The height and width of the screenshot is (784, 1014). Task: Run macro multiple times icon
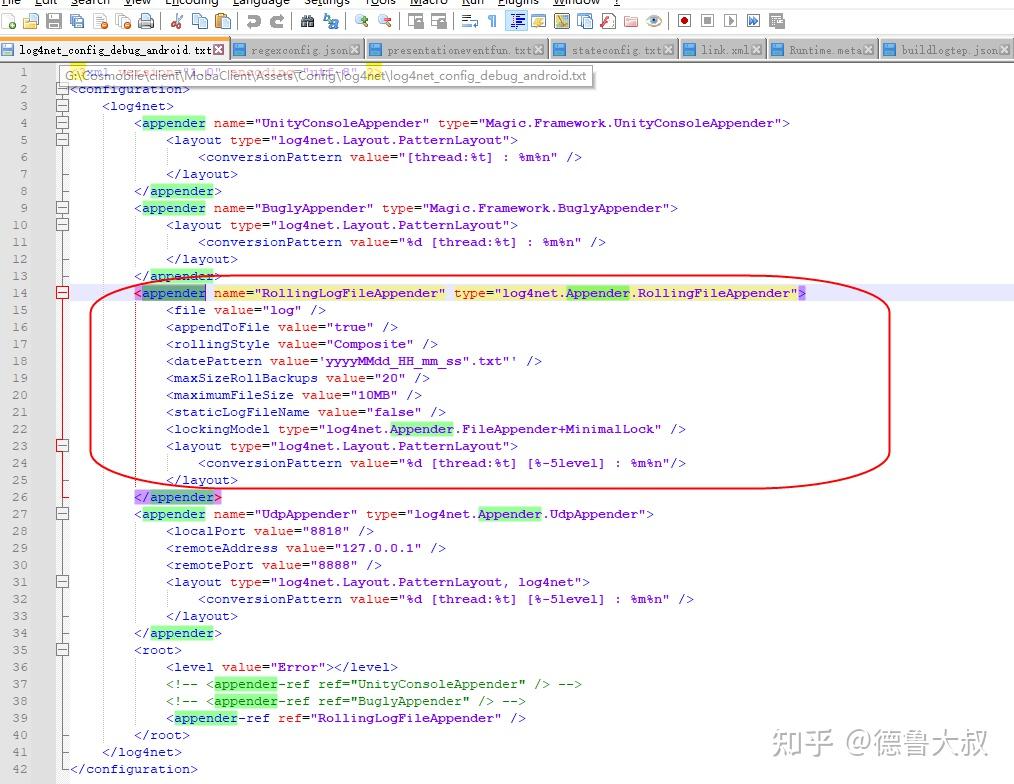[x=753, y=21]
